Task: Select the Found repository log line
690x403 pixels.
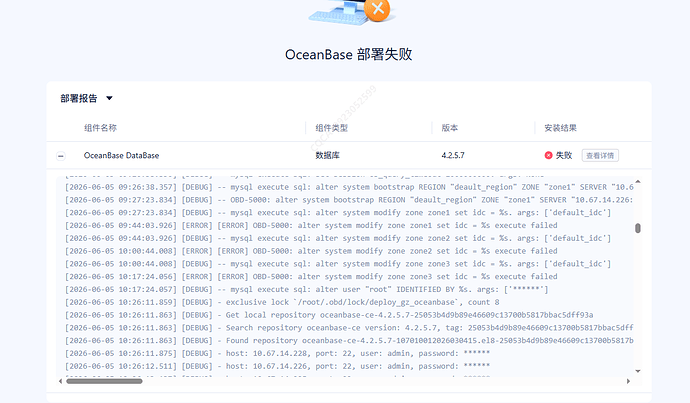Action: 349,340
